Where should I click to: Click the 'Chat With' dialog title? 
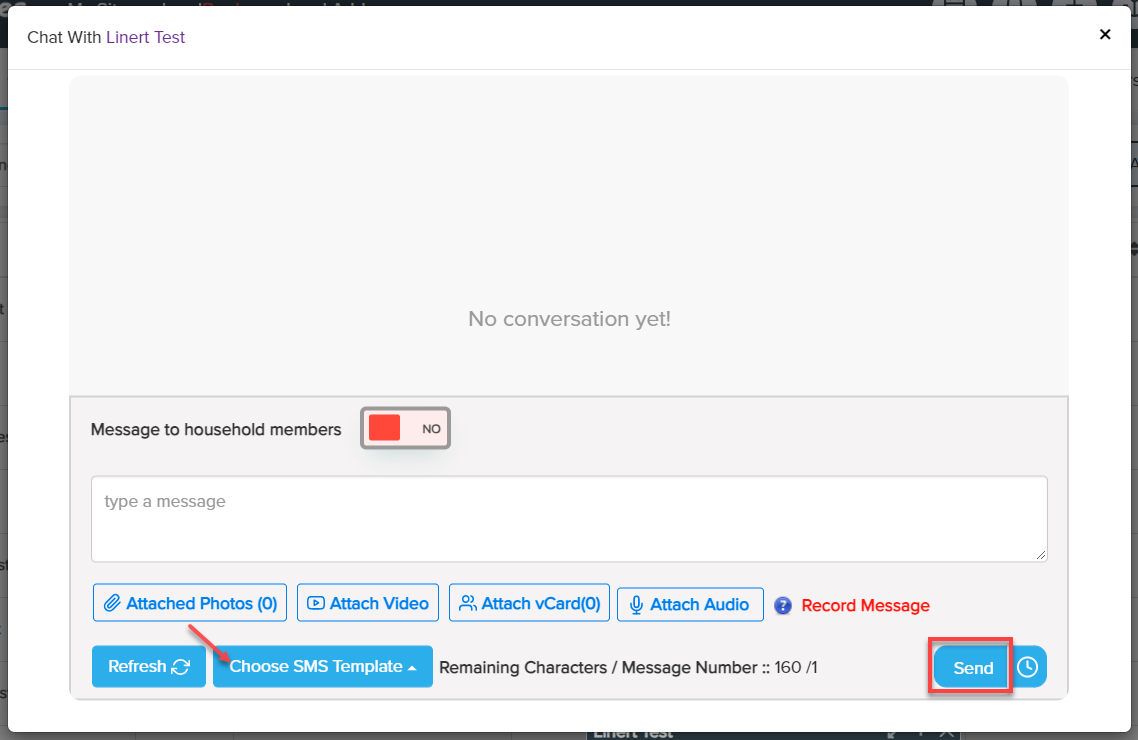point(65,37)
